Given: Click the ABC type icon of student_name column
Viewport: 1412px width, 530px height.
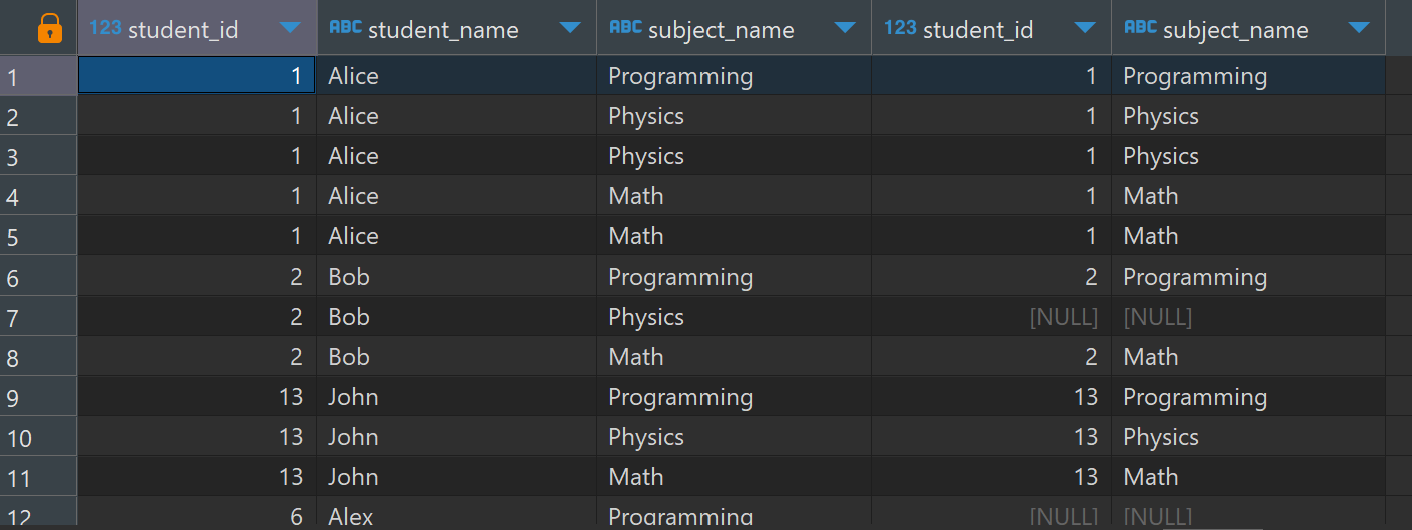Looking at the screenshot, I should tap(346, 28).
